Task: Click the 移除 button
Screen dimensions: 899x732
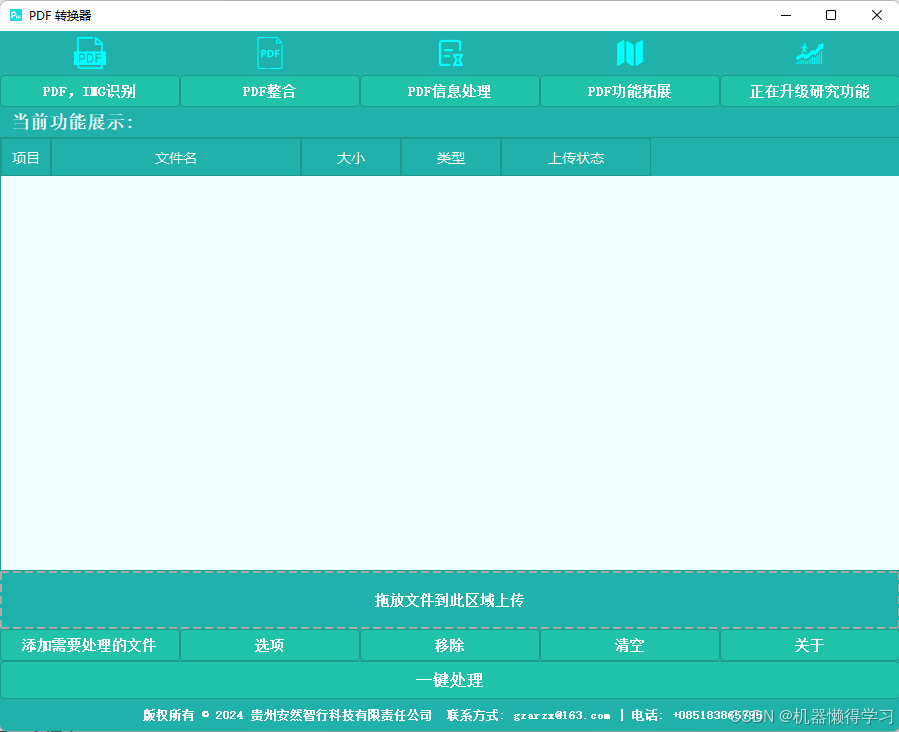Action: click(x=450, y=645)
